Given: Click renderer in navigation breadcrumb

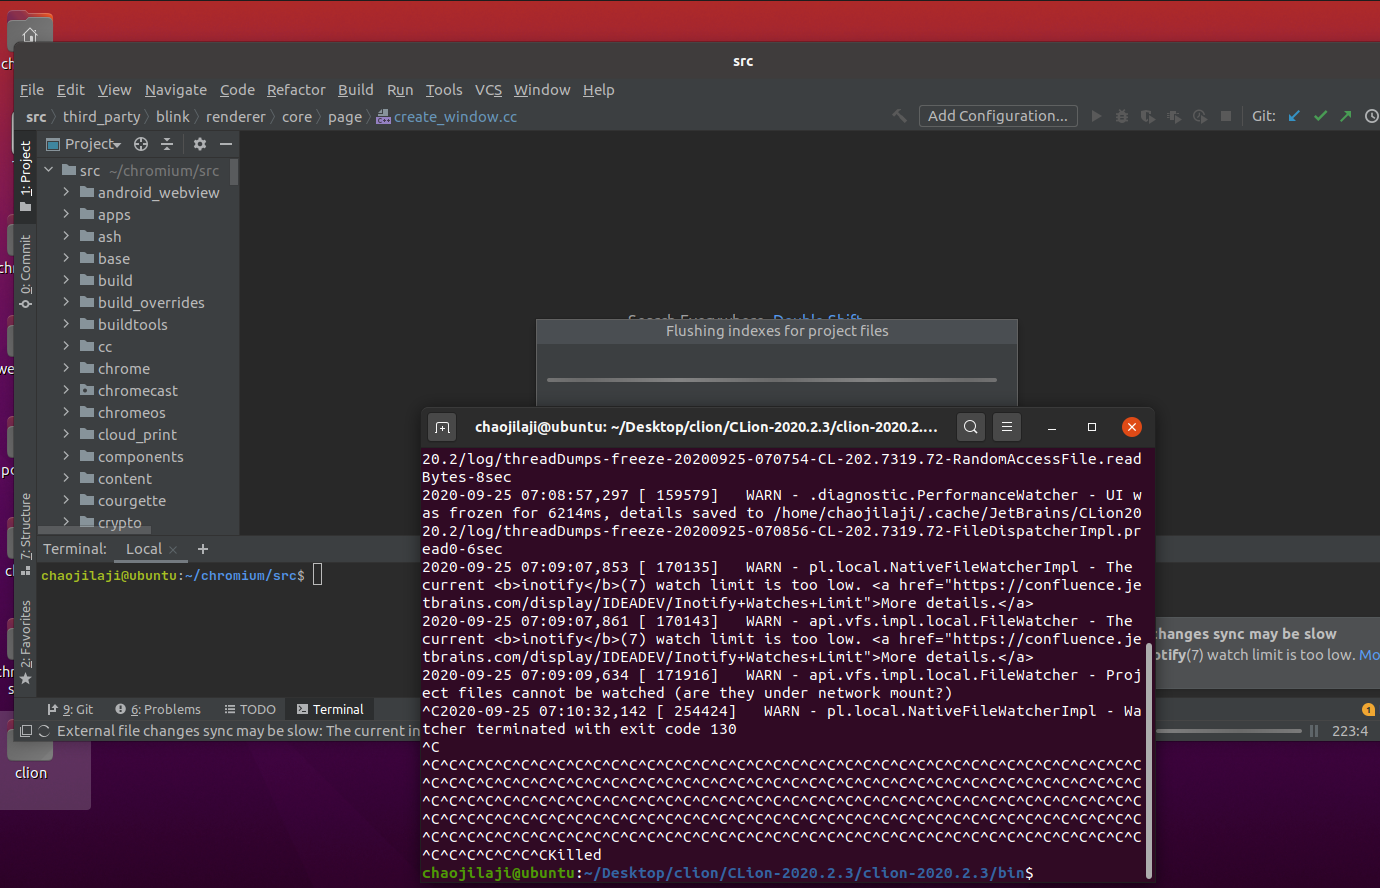Looking at the screenshot, I should click(x=236, y=117).
